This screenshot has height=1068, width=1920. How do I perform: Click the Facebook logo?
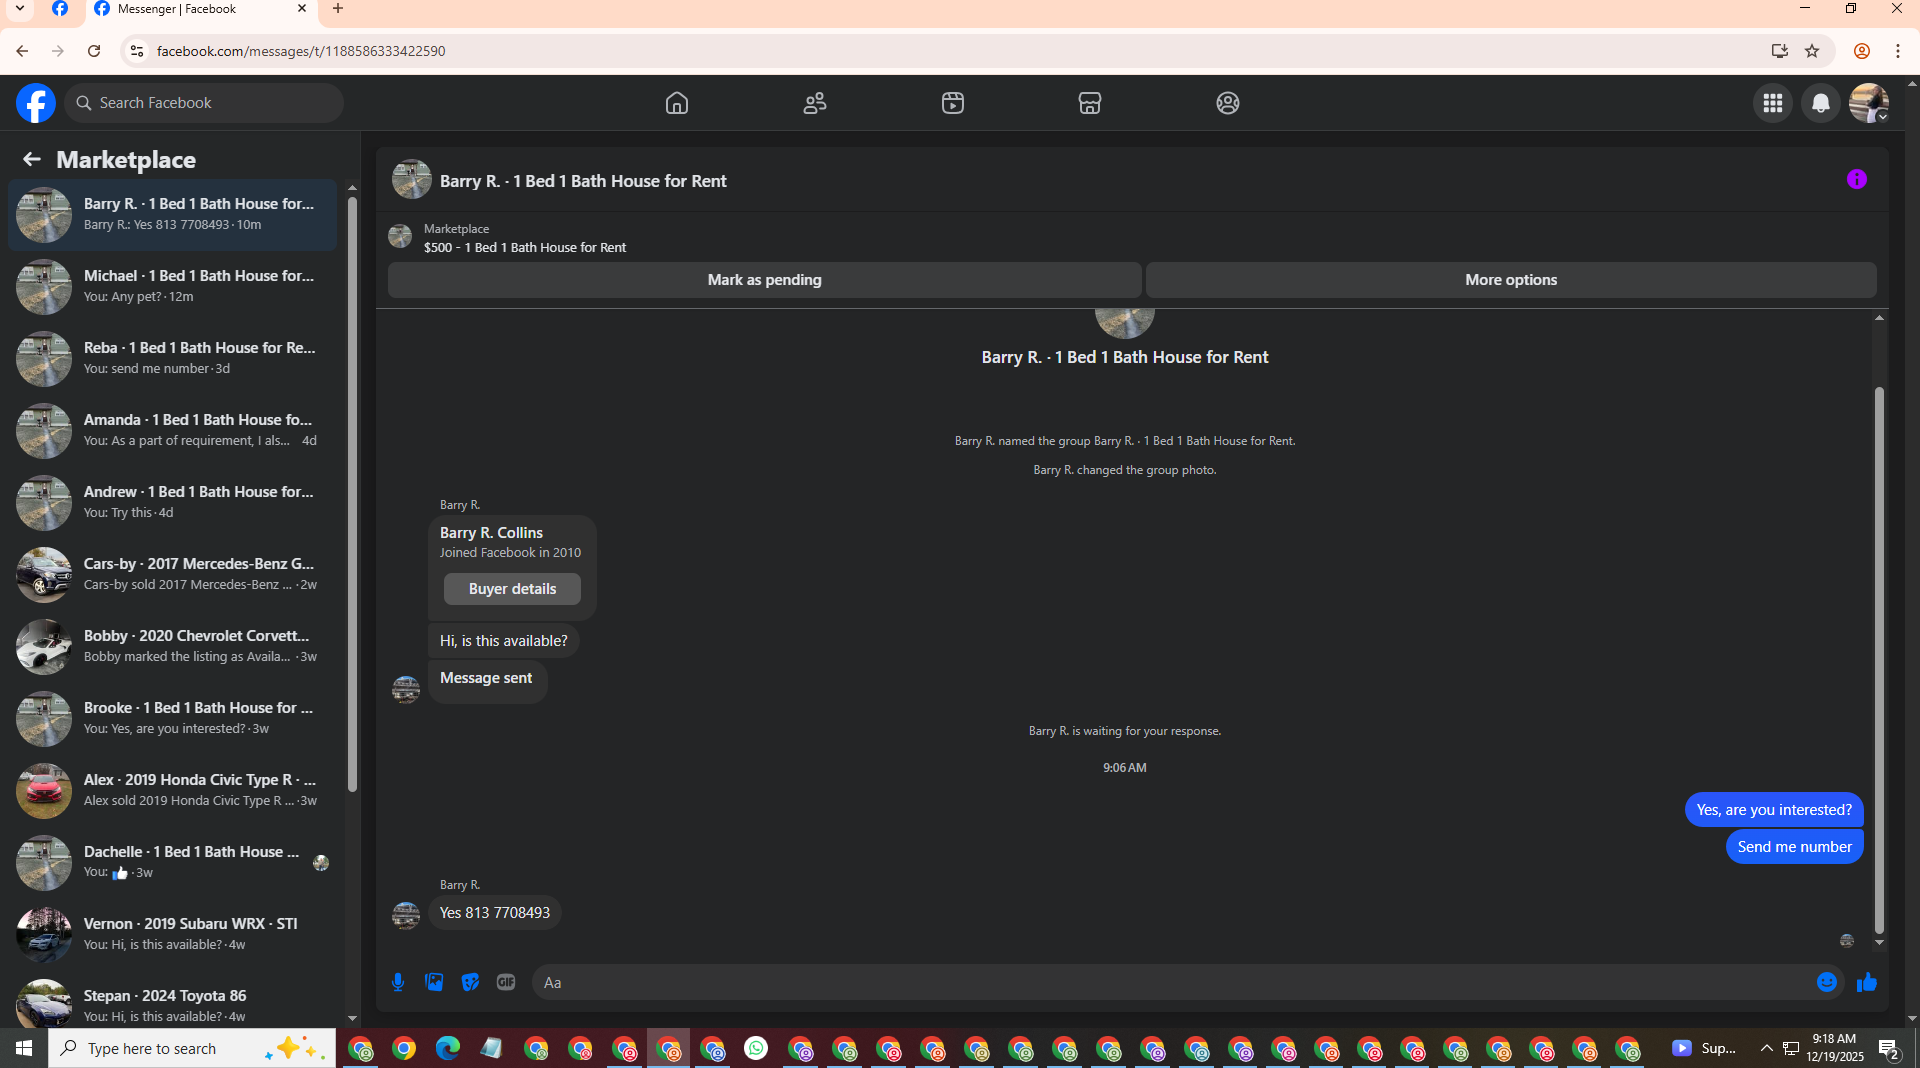point(35,103)
